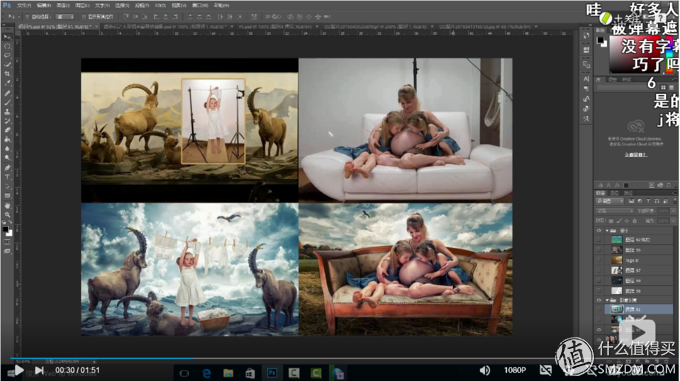
Task: Click the lock-all icon in Layers panel
Action: (x=634, y=221)
